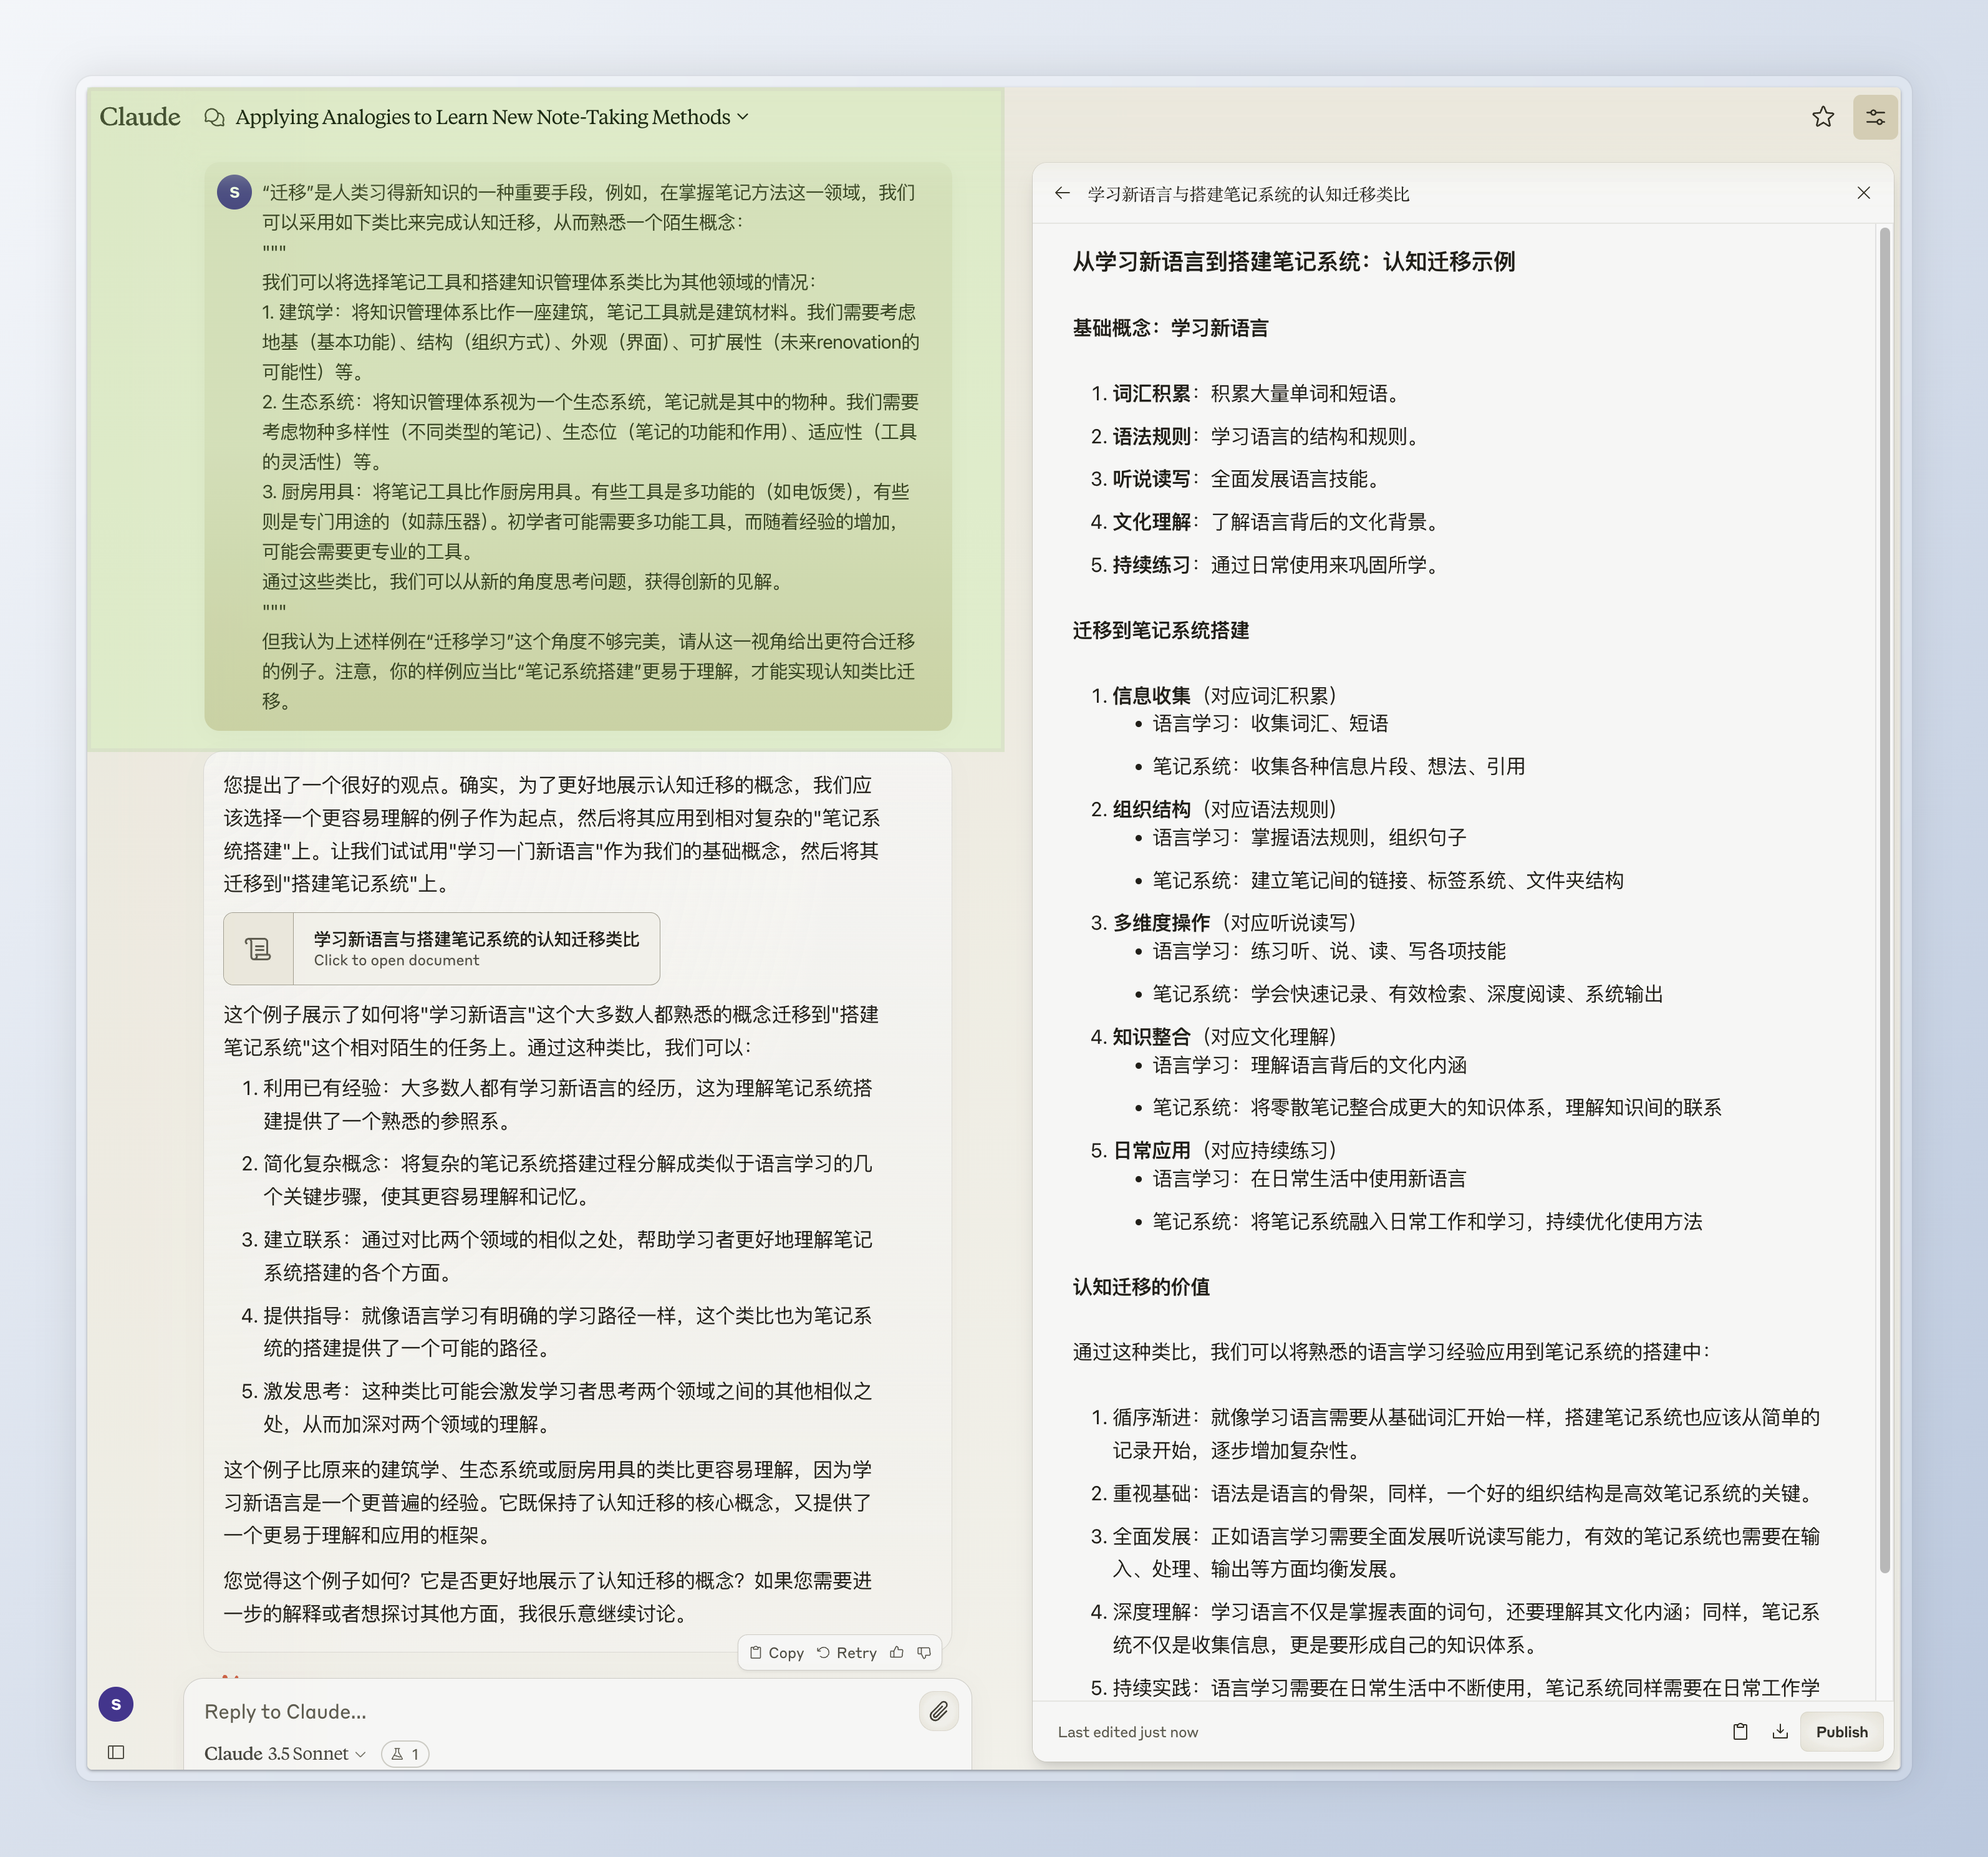The height and width of the screenshot is (1857, 1988).
Task: Star this conversation
Action: point(1823,117)
